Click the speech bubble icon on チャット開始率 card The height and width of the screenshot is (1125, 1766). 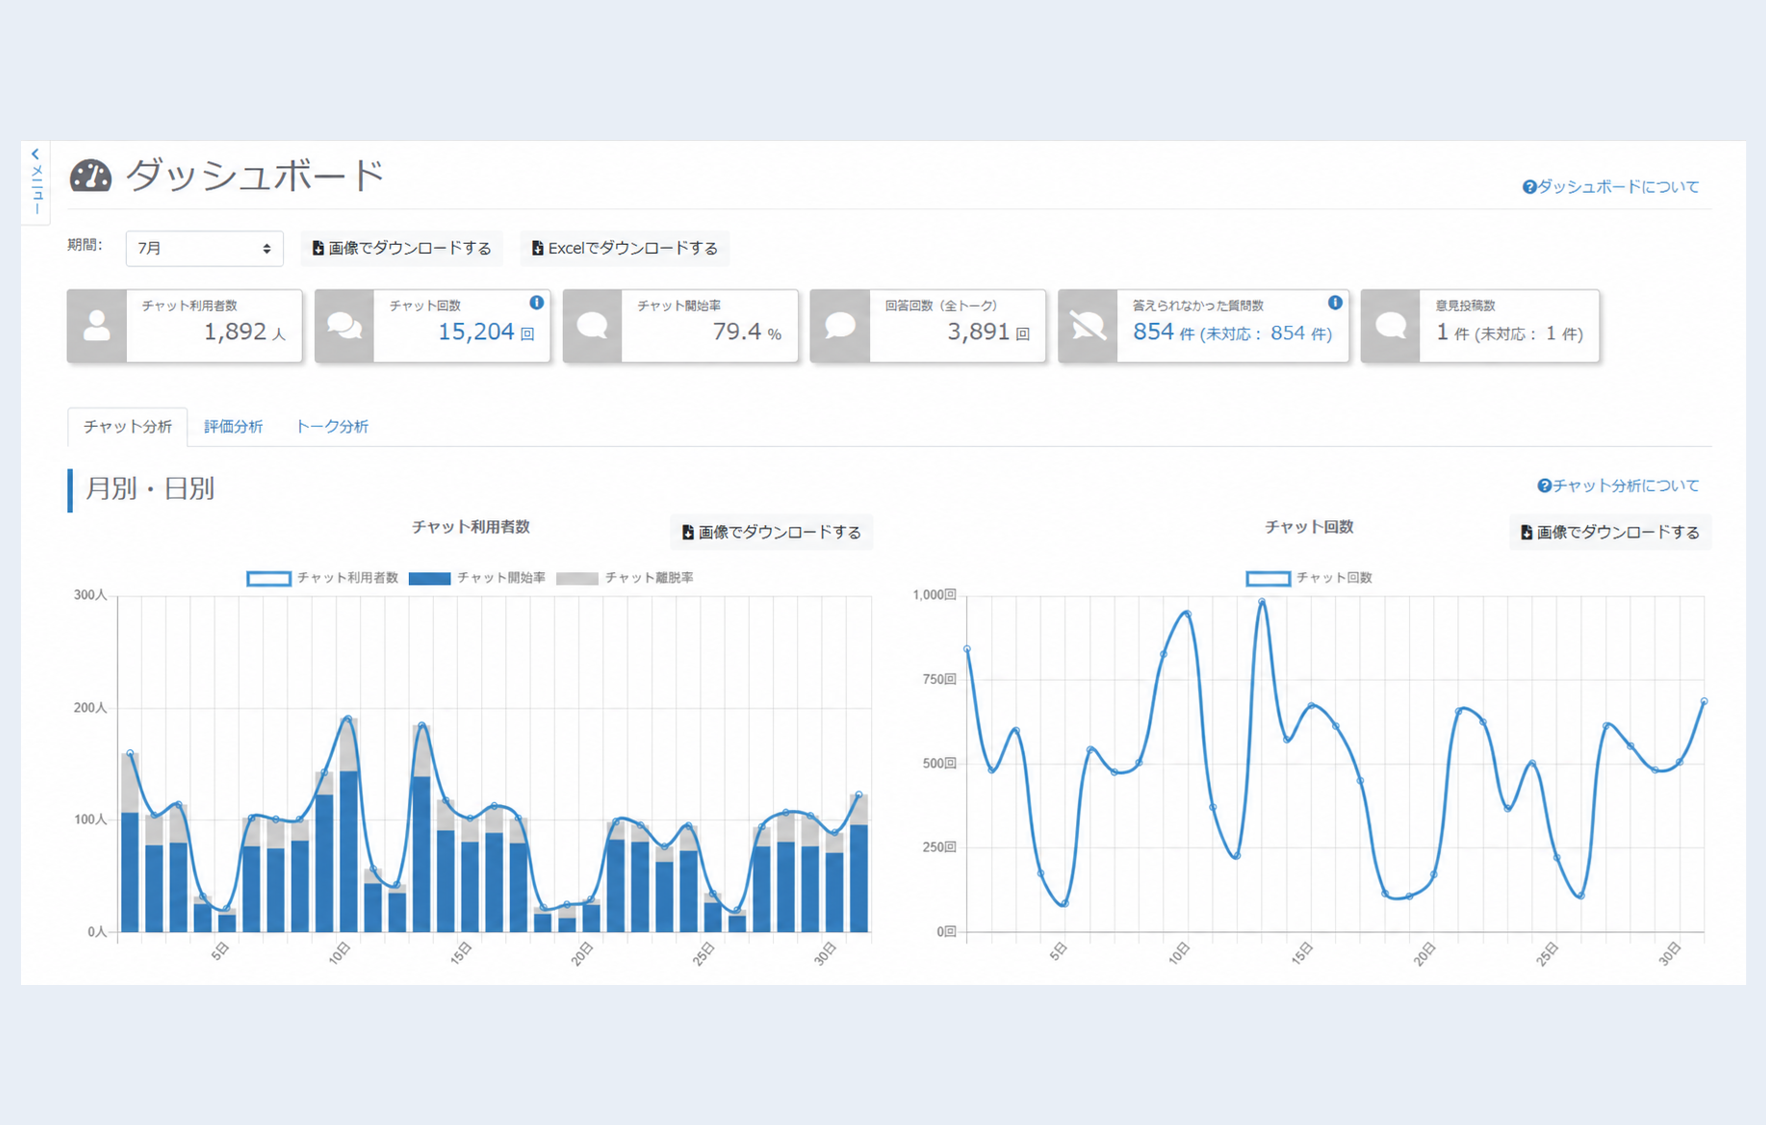tap(593, 326)
